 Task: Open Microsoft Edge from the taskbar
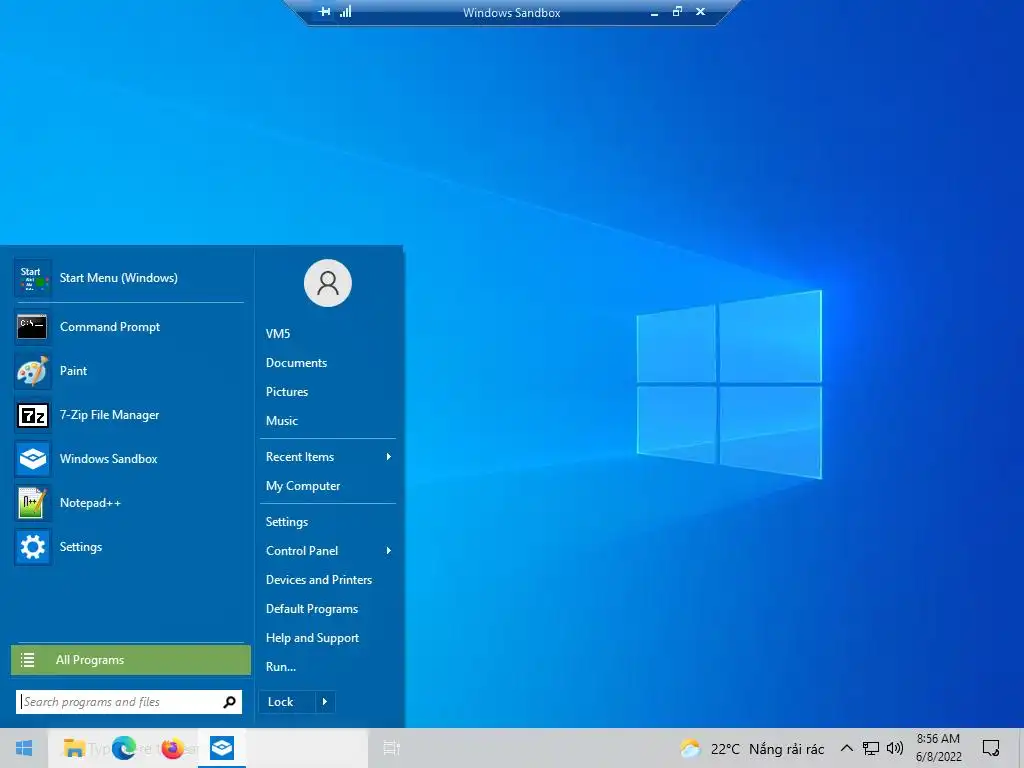123,748
